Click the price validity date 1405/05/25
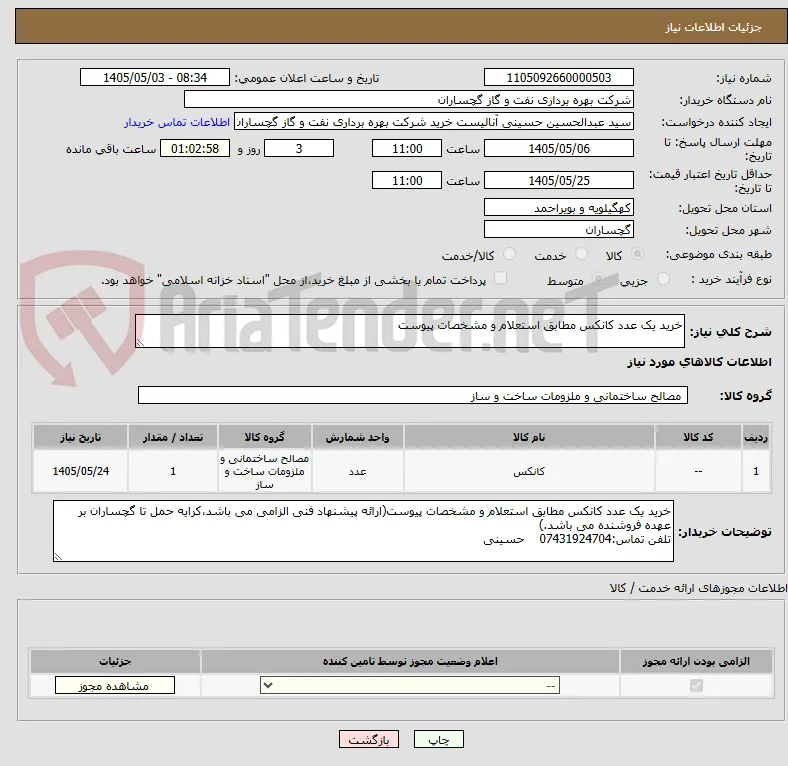788x766 pixels. tap(559, 180)
